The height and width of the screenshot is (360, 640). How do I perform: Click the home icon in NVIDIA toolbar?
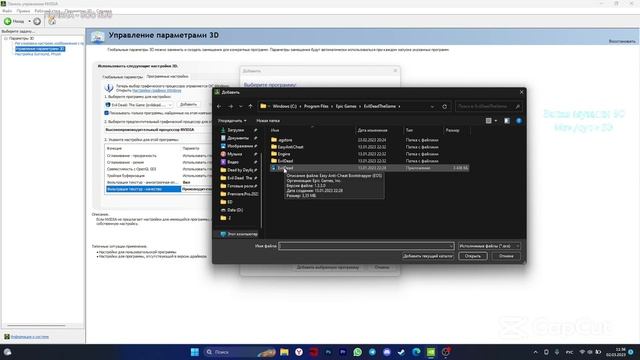point(52,21)
